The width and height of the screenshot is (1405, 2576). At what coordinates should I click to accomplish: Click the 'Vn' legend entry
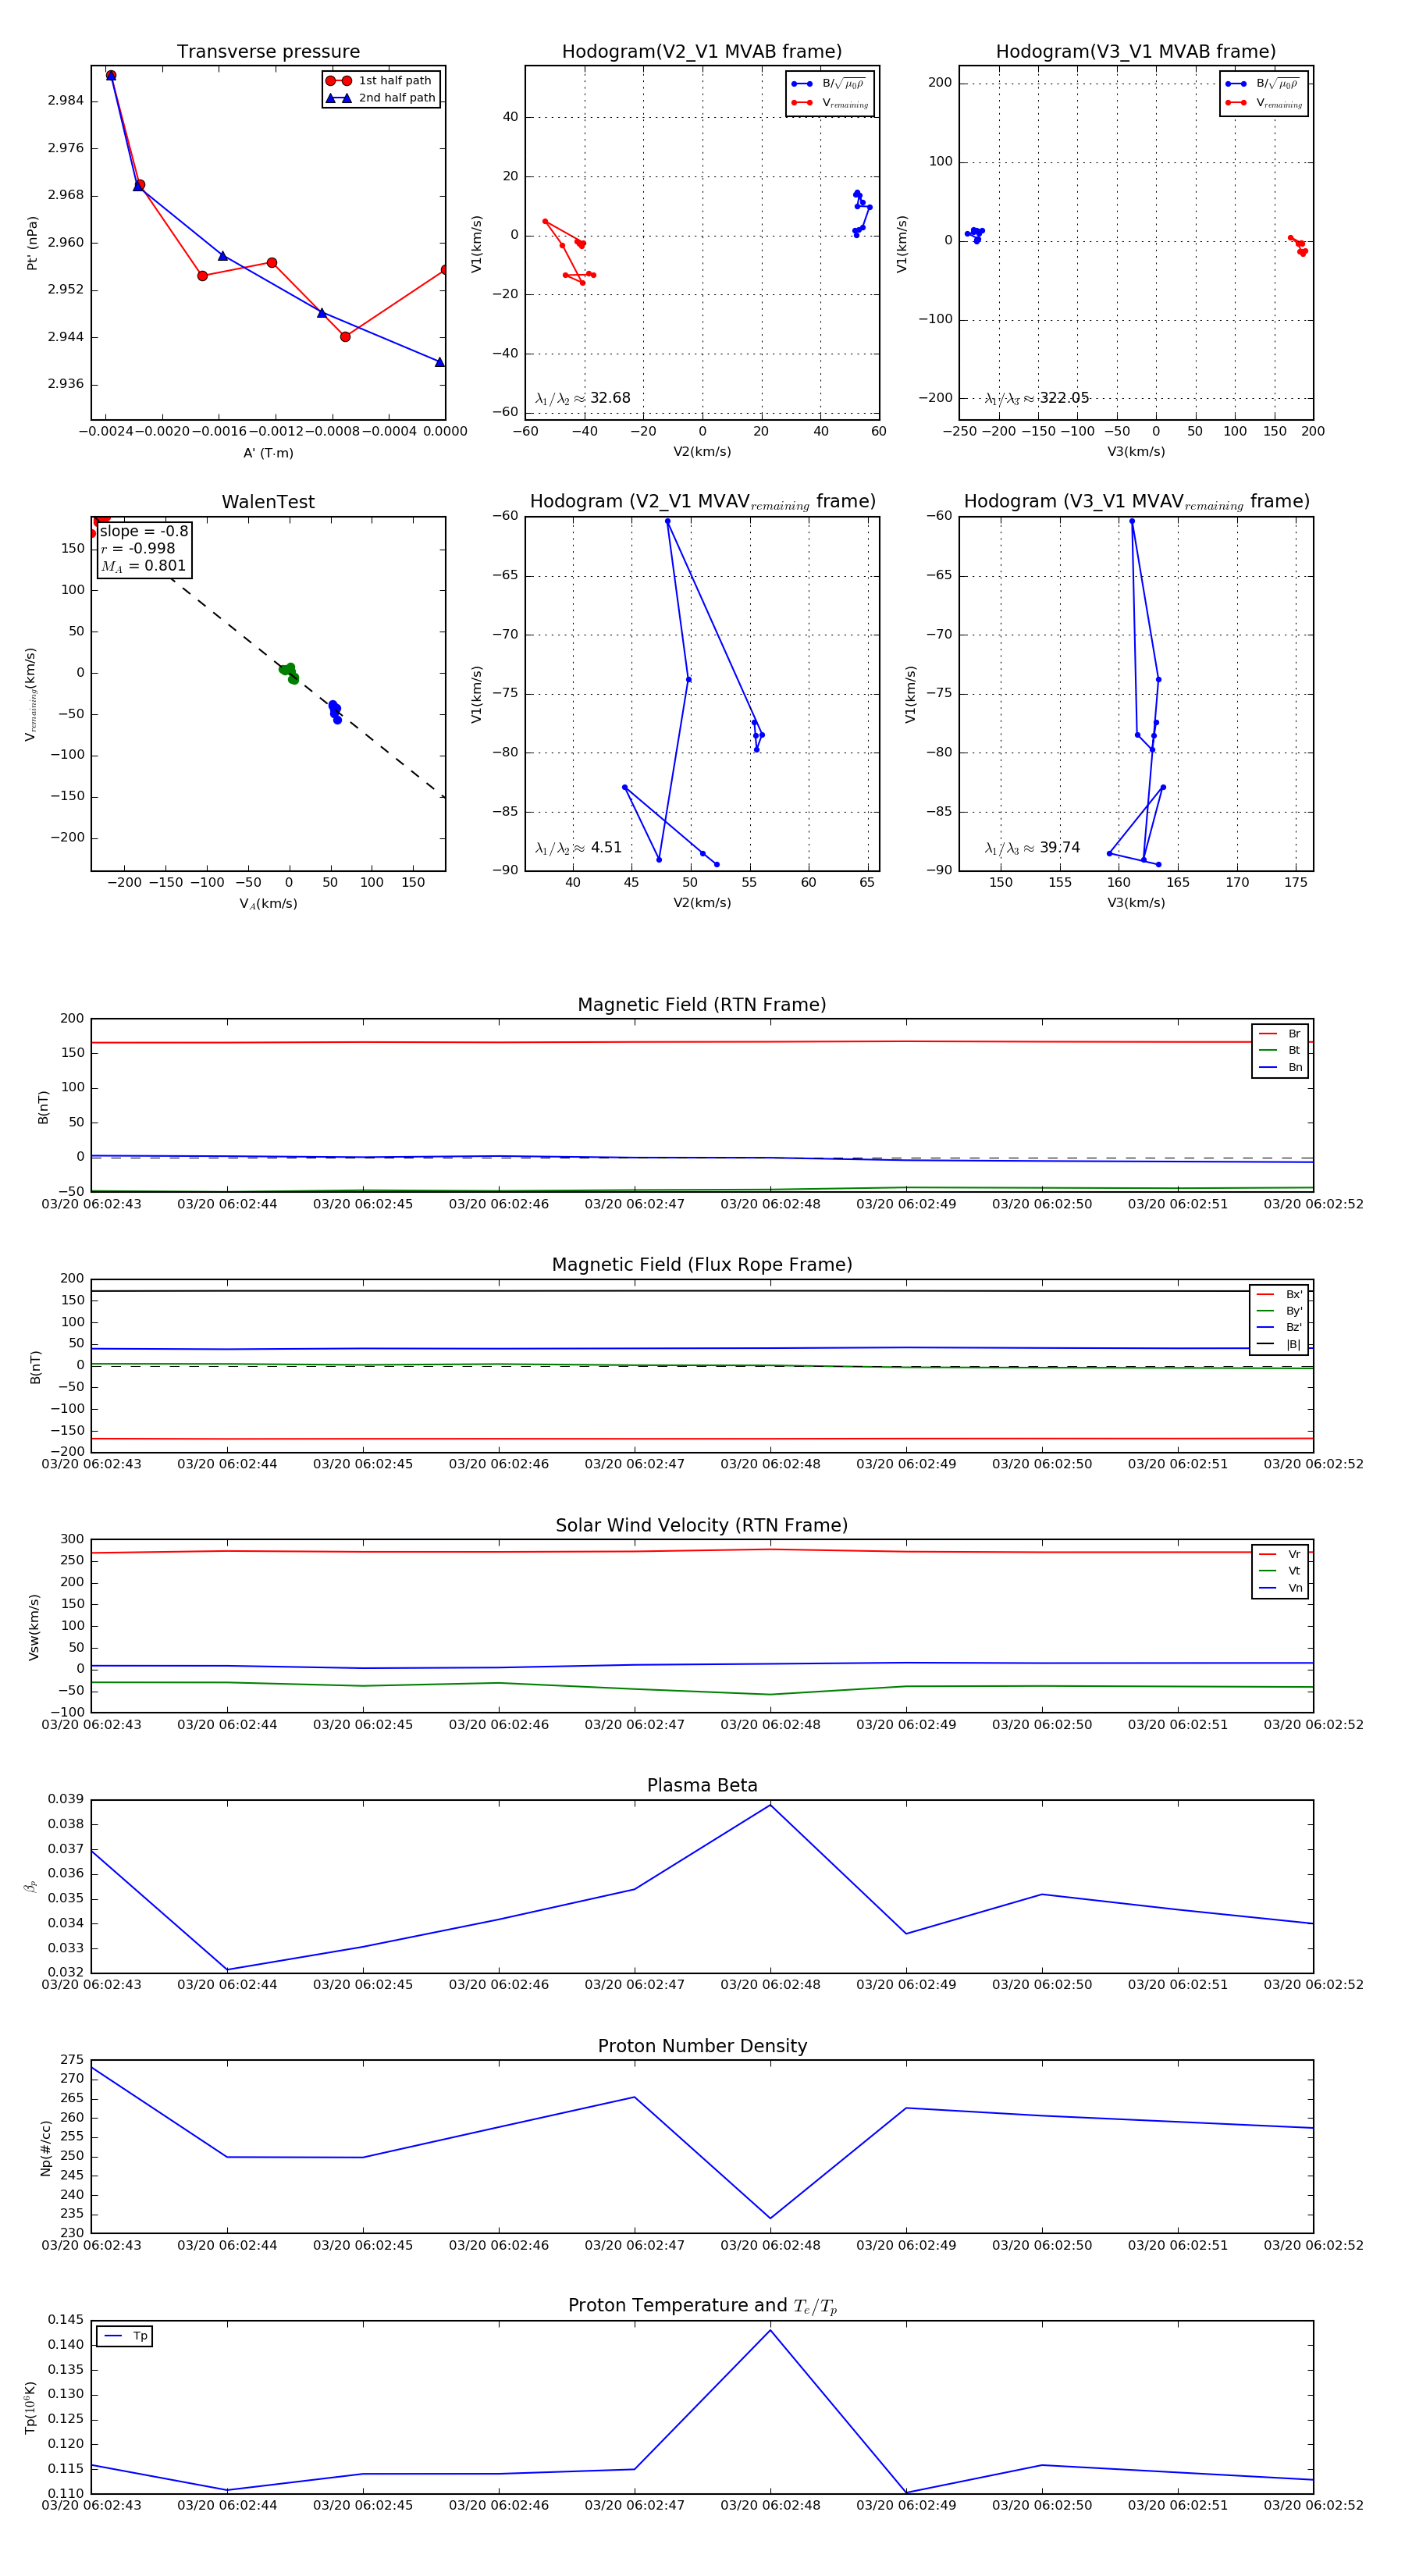click(1281, 1588)
